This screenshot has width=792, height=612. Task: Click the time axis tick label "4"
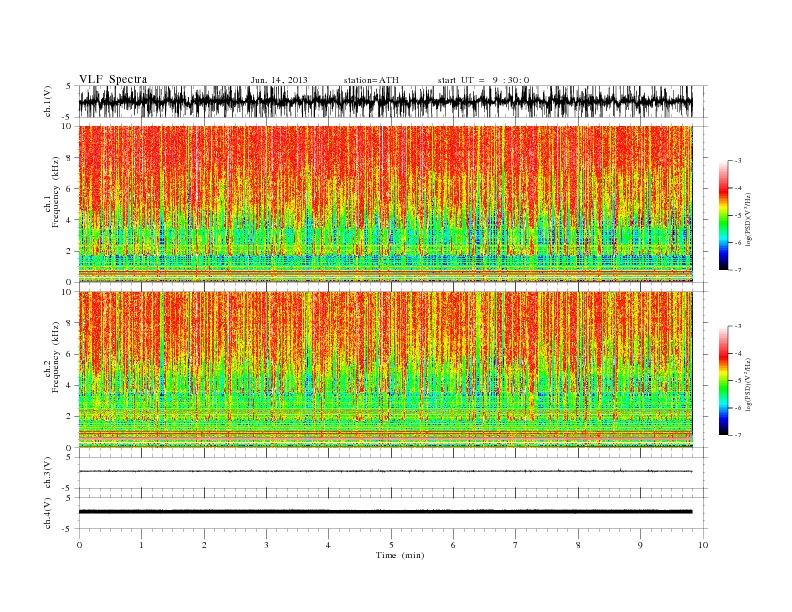(328, 545)
